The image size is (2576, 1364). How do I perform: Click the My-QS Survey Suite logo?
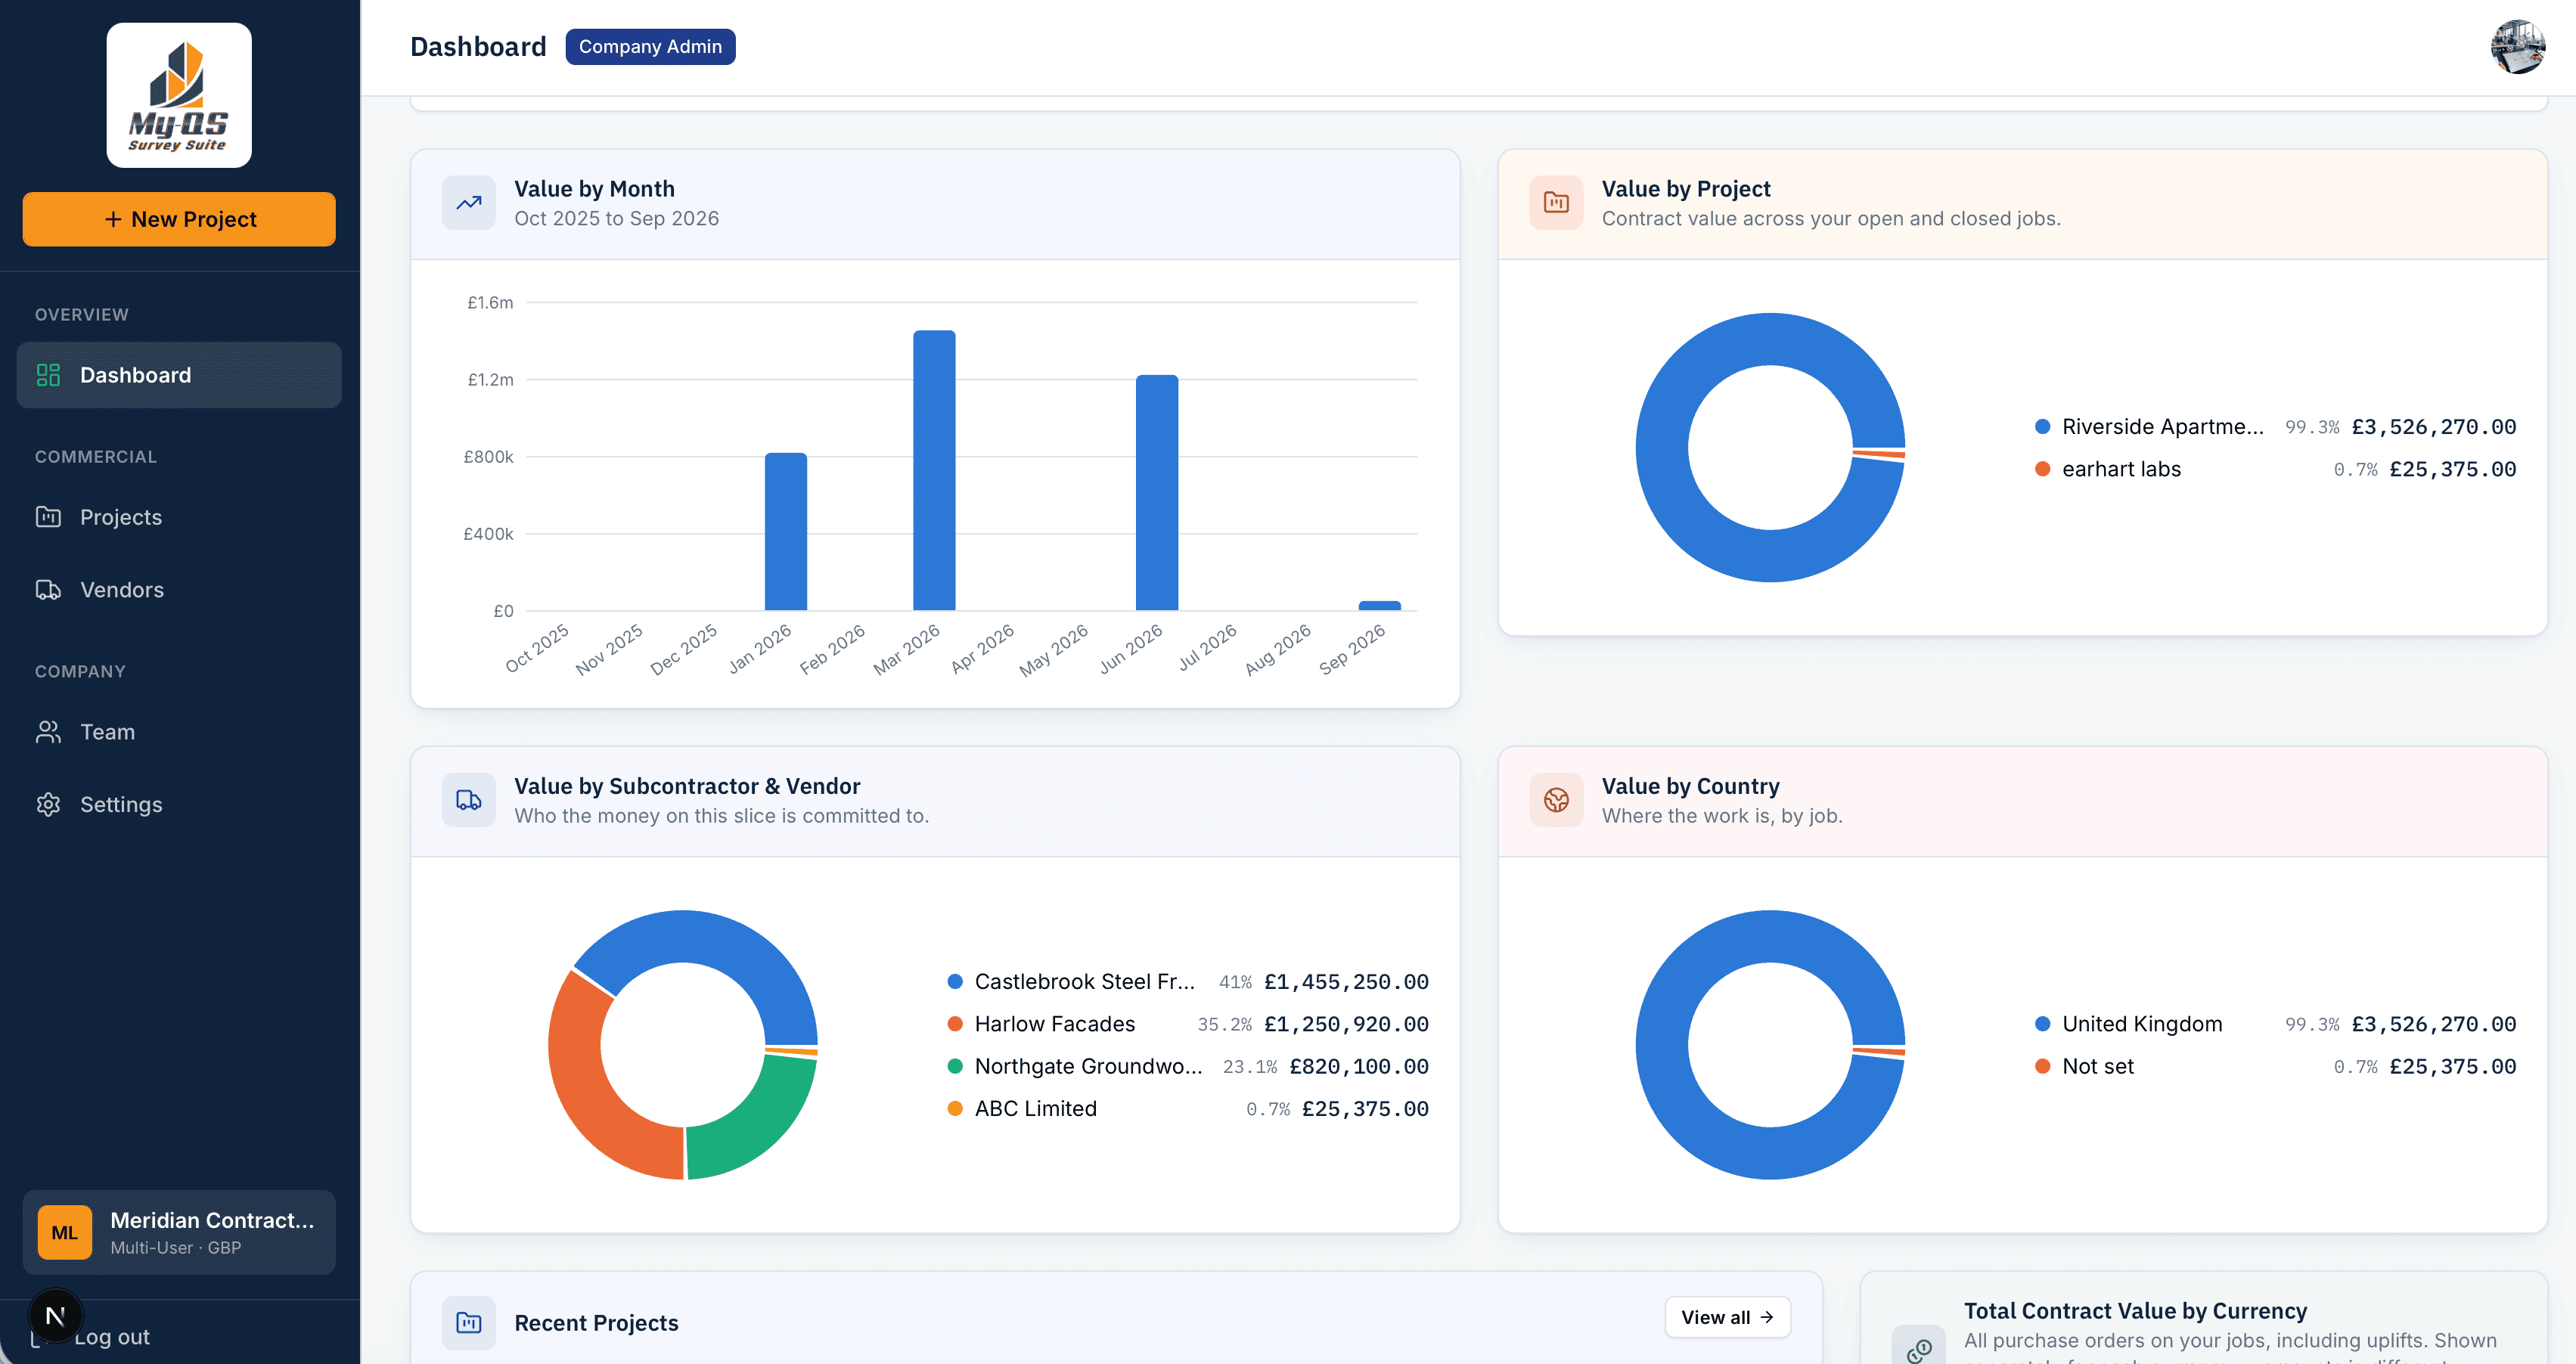click(x=179, y=95)
